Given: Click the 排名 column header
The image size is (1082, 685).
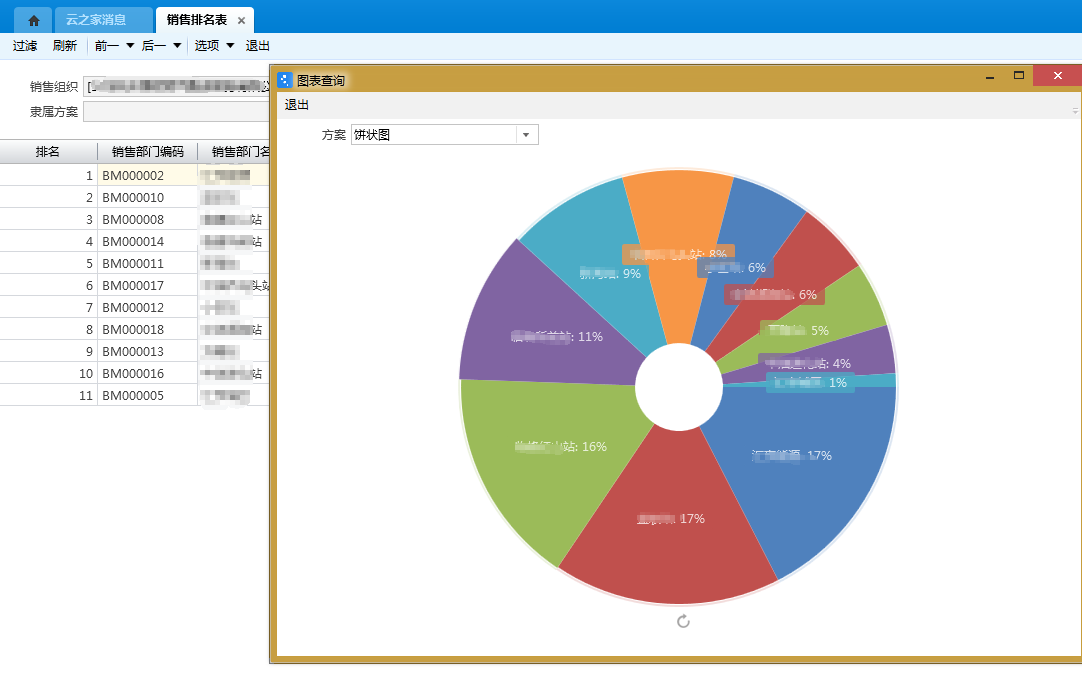Looking at the screenshot, I should pos(48,152).
